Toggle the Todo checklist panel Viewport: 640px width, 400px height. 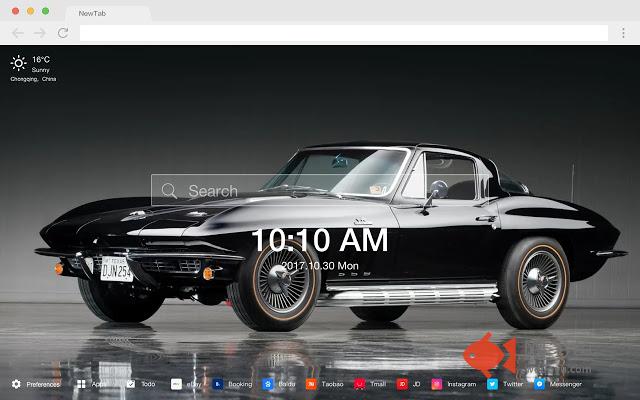click(131, 384)
